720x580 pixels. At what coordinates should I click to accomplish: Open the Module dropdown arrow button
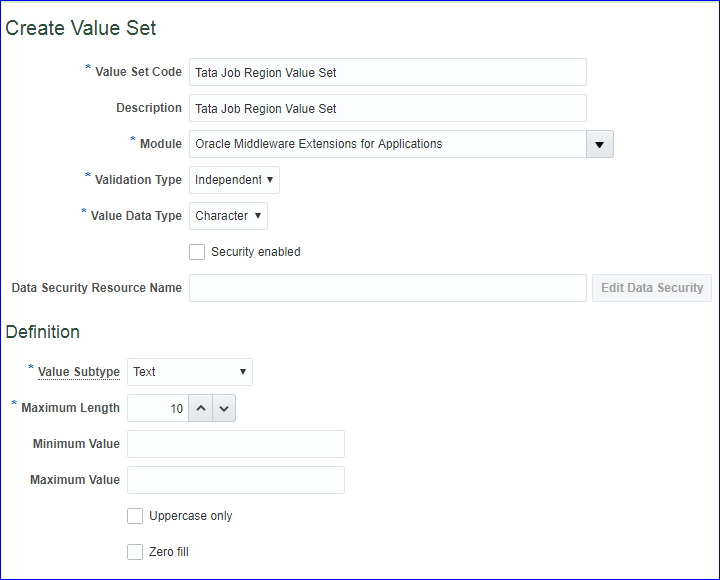pyautogui.click(x=599, y=144)
